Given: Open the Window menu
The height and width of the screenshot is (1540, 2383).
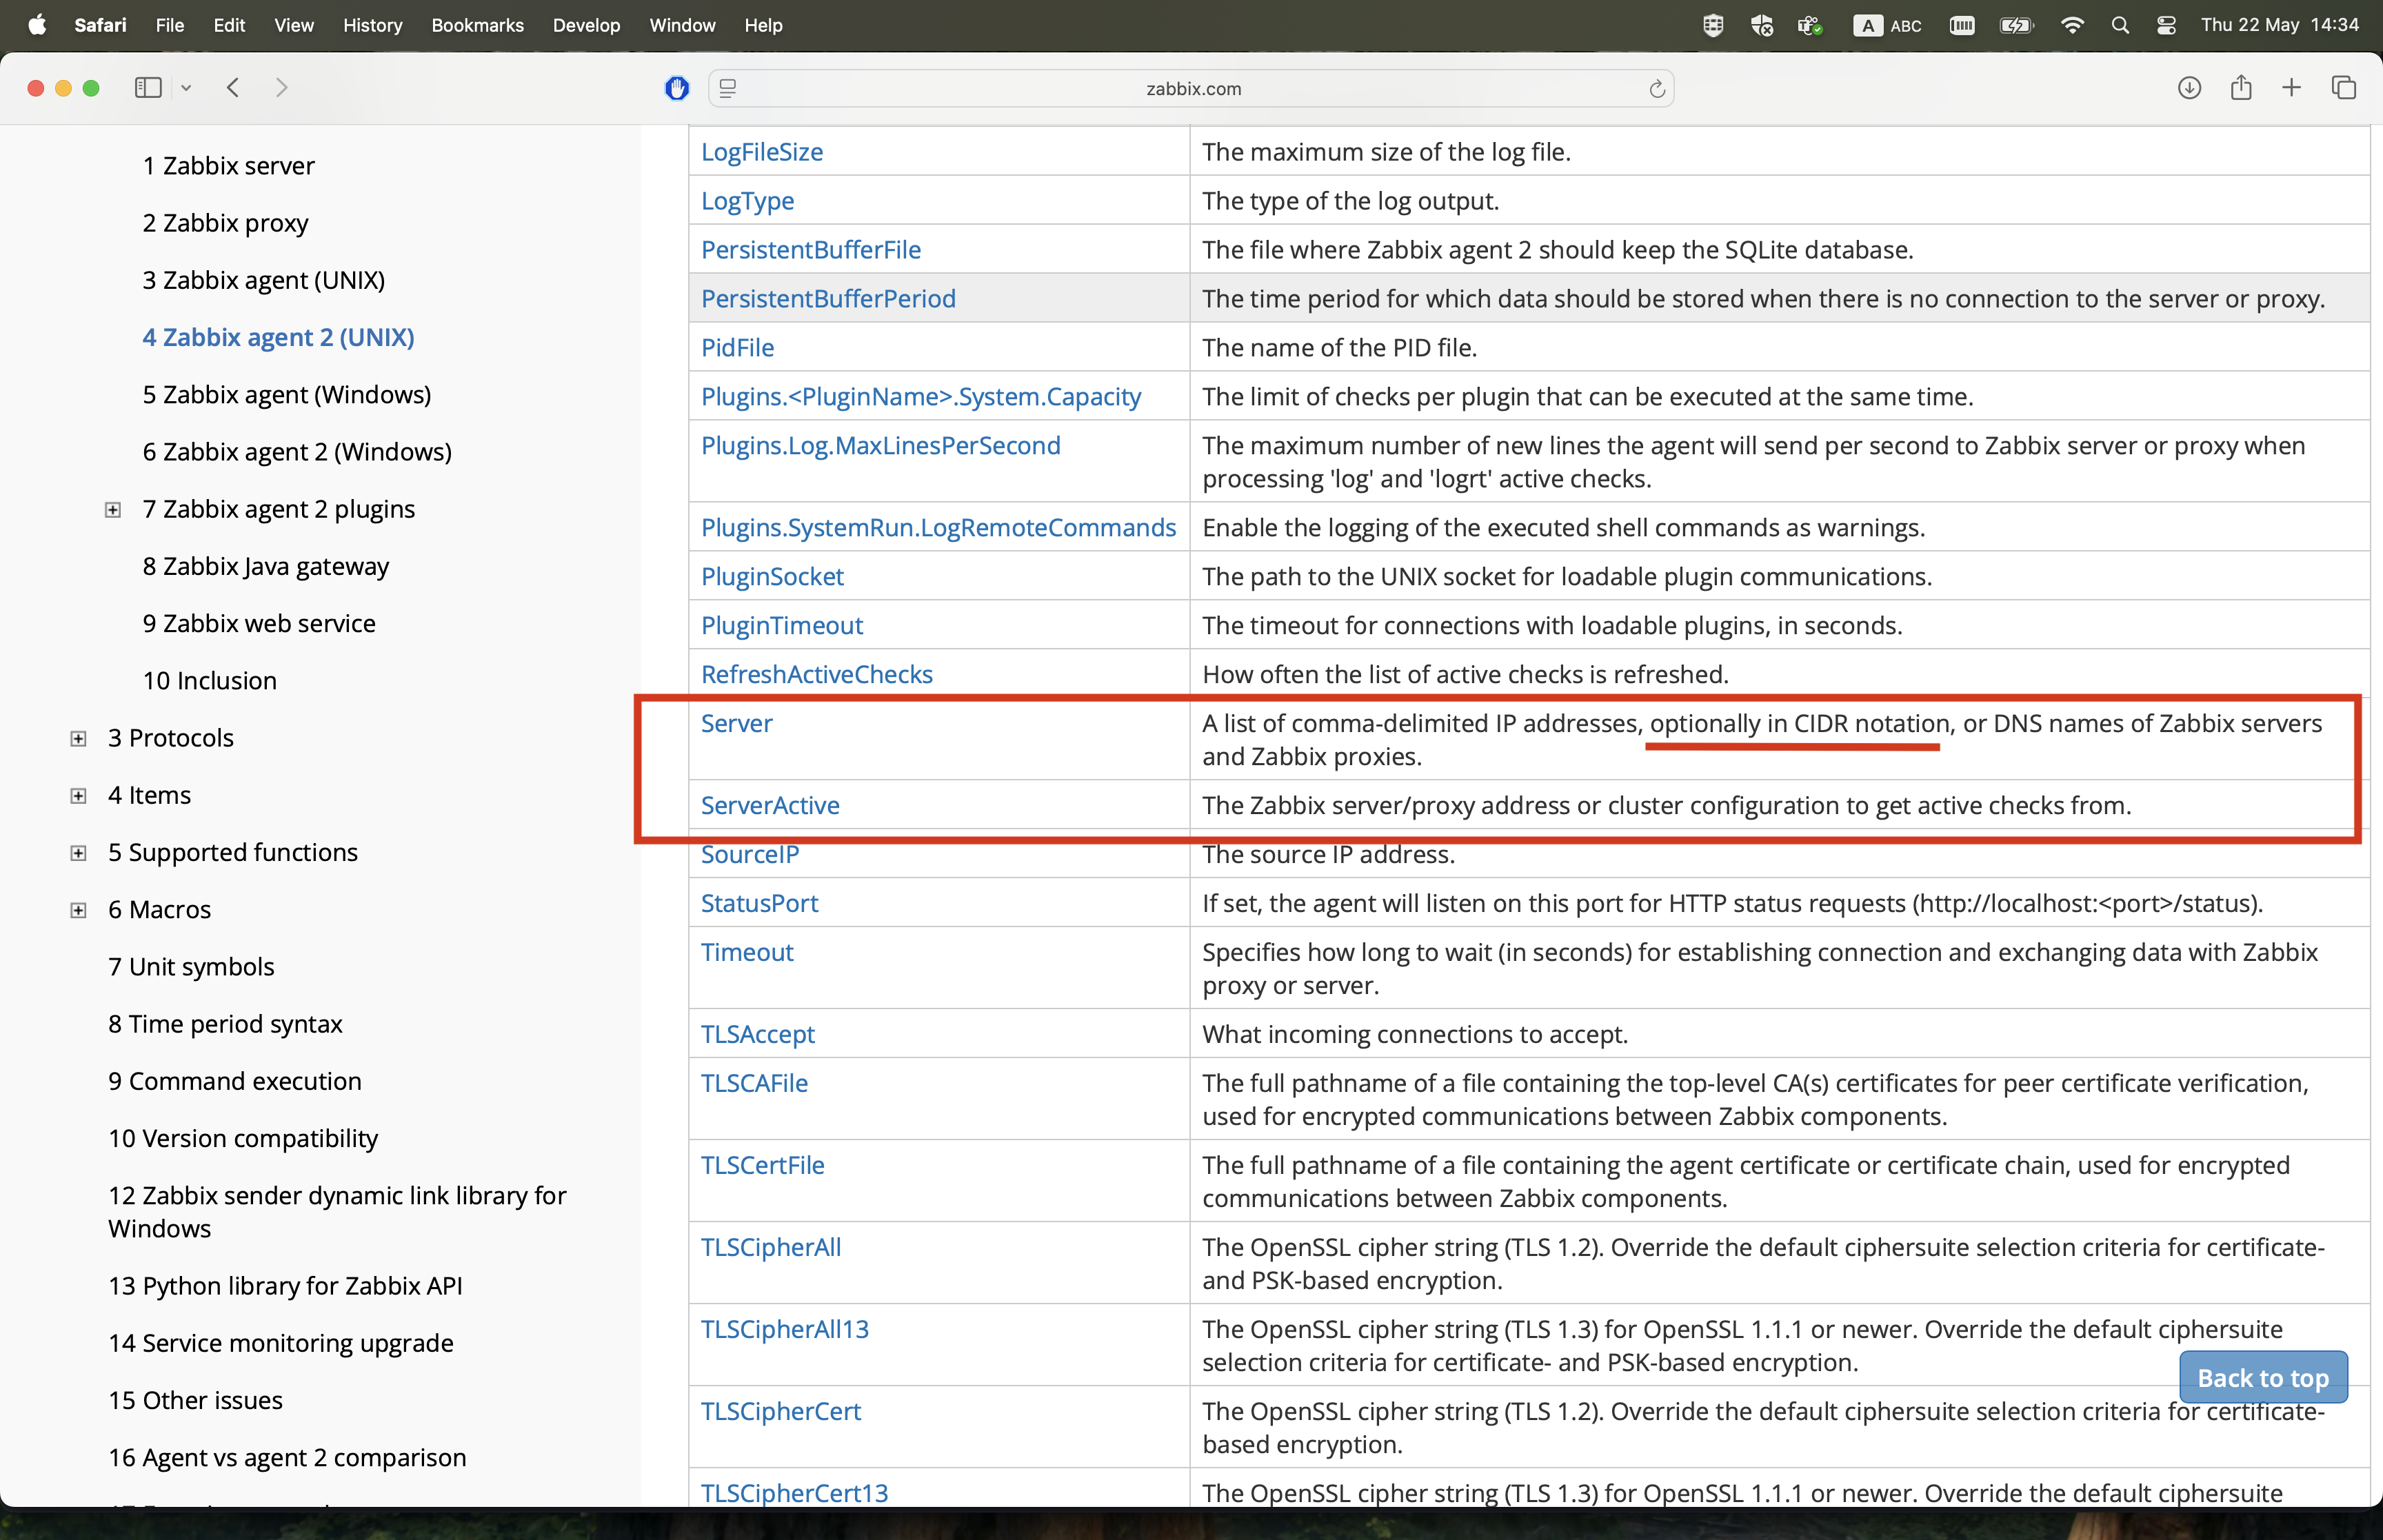Looking at the screenshot, I should click(682, 25).
